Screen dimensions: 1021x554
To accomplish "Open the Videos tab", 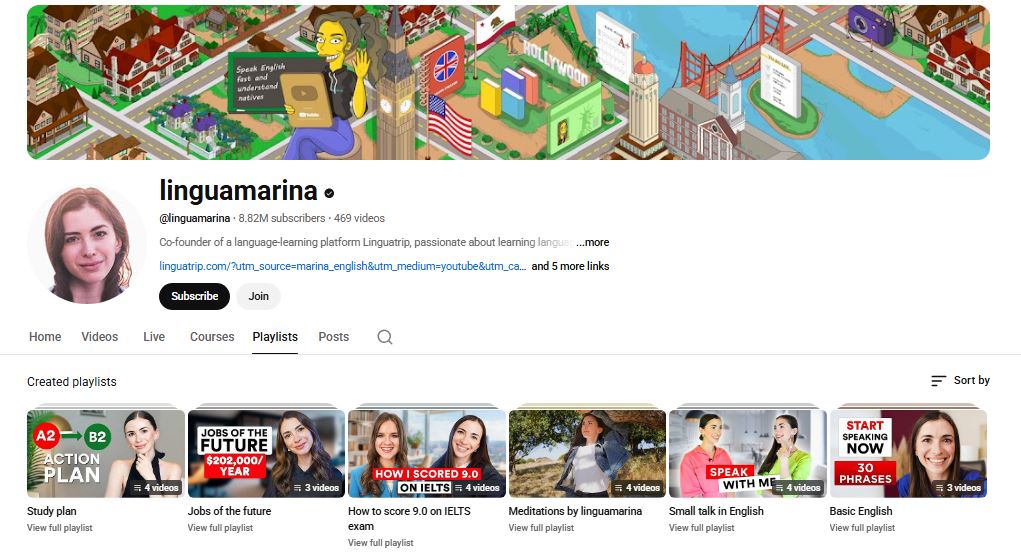I will [x=100, y=337].
